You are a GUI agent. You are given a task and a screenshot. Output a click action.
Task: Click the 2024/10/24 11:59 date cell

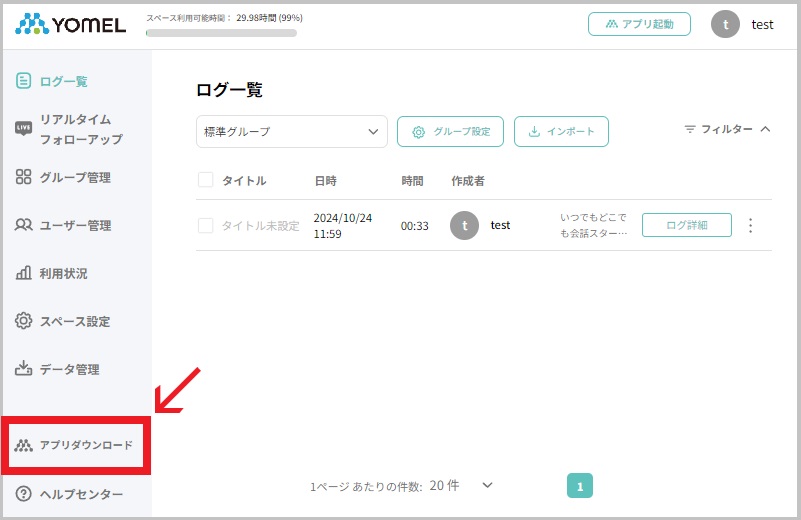click(343, 226)
